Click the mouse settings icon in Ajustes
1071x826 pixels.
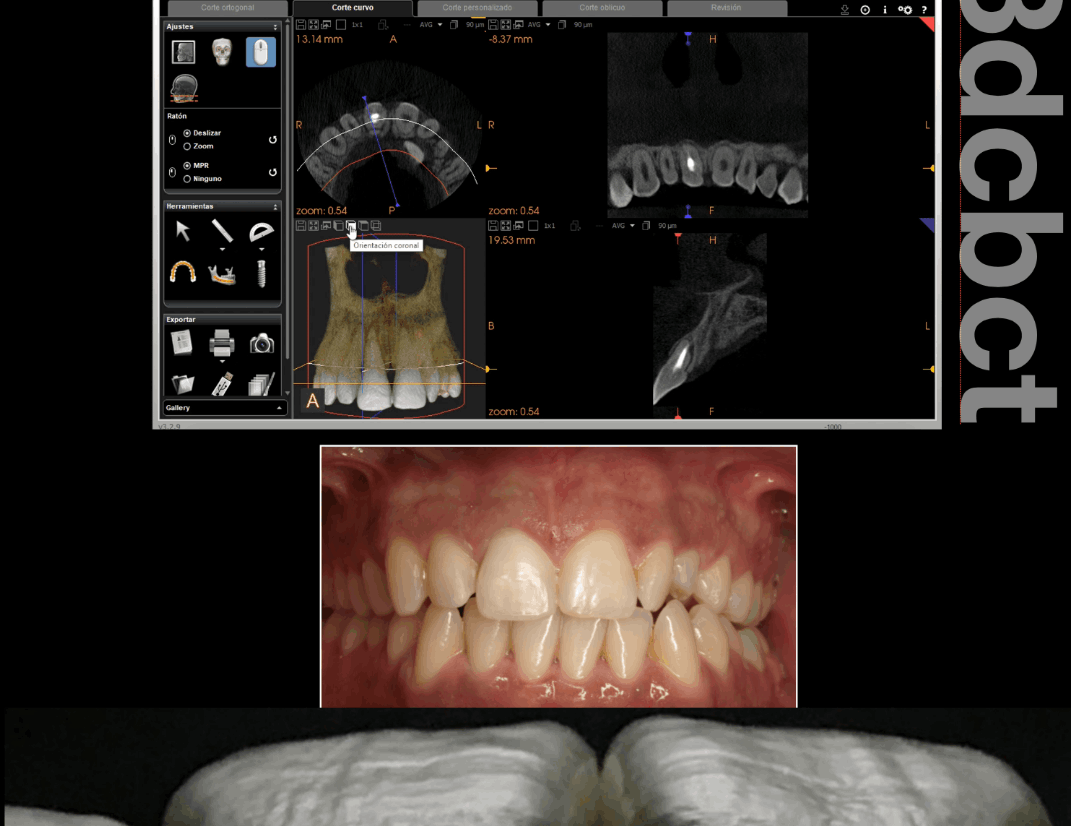pos(260,52)
